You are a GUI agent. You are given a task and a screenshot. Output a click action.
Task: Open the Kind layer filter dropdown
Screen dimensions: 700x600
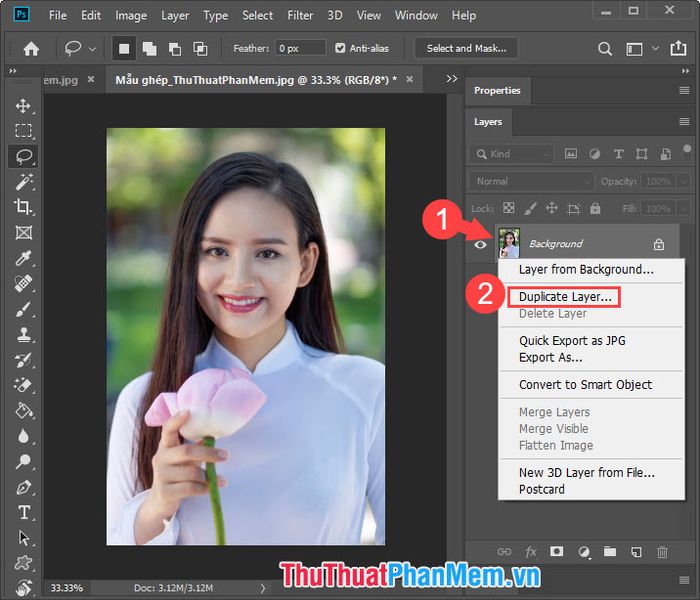pos(511,154)
